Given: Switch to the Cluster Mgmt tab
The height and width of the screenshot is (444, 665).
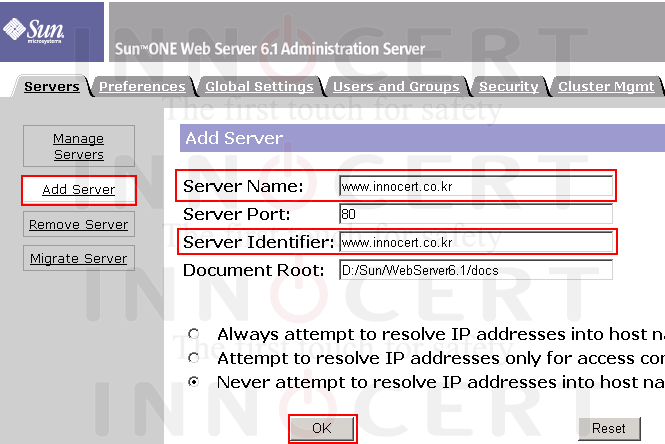Looking at the screenshot, I should (x=606, y=87).
